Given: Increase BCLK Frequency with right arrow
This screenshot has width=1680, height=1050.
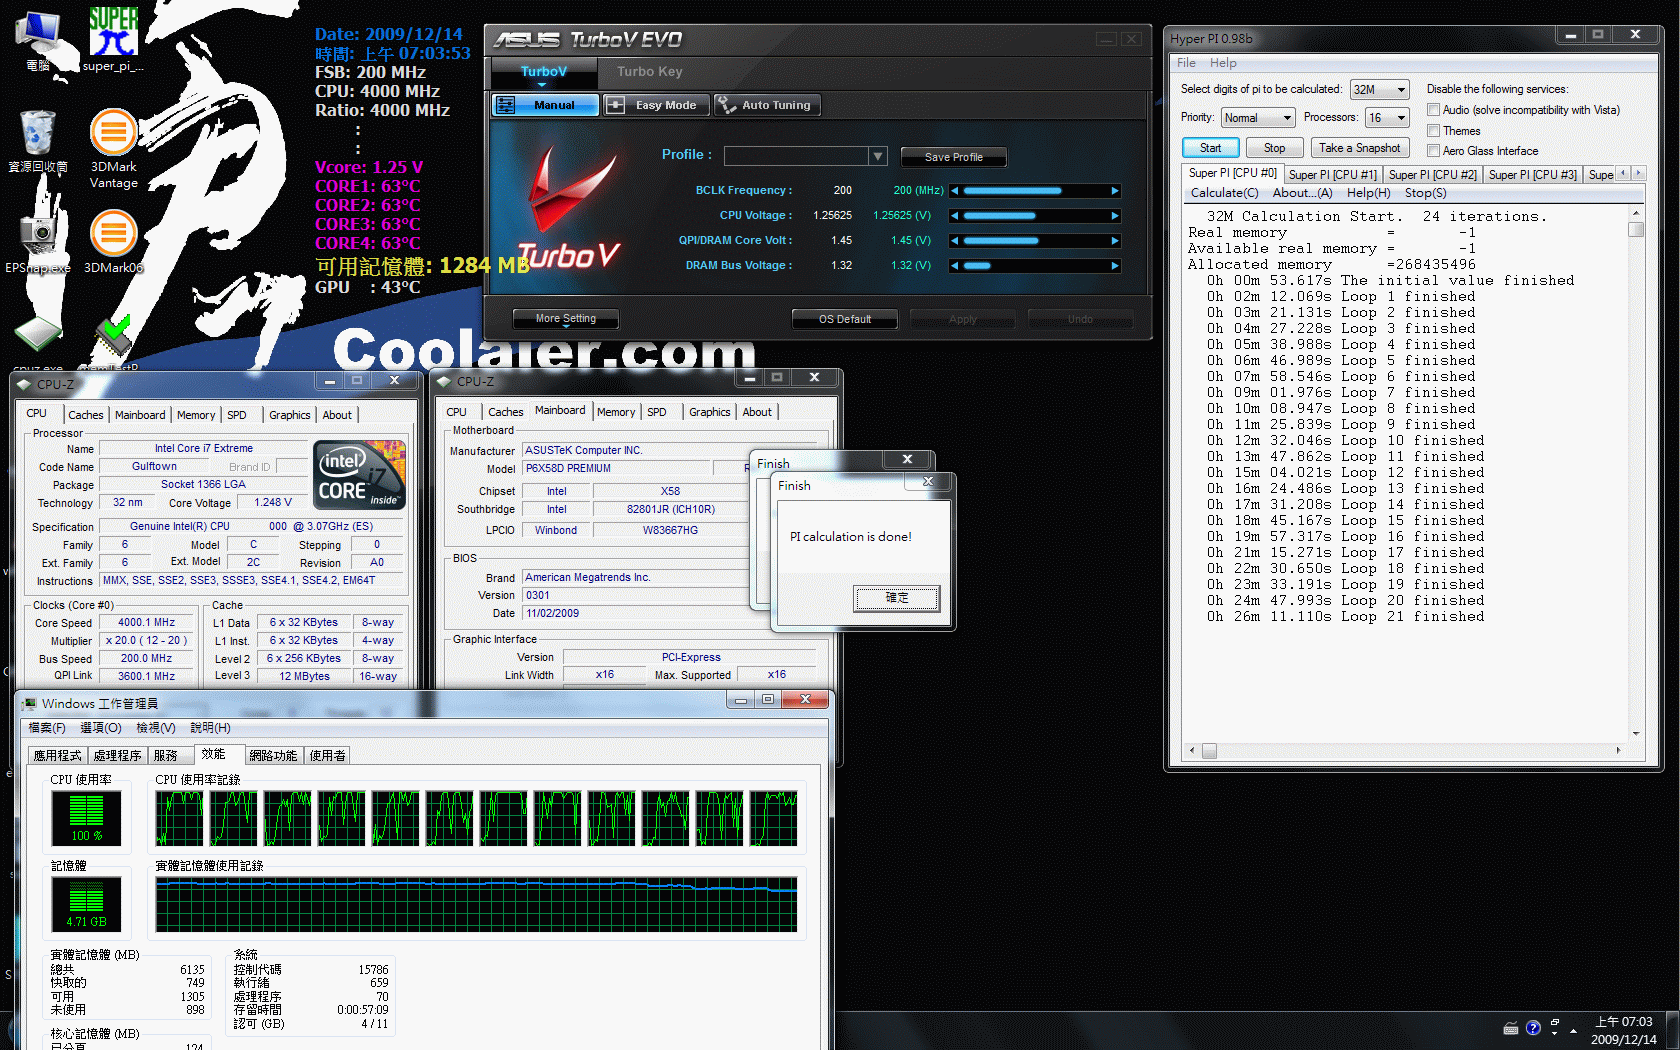Looking at the screenshot, I should point(1115,191).
